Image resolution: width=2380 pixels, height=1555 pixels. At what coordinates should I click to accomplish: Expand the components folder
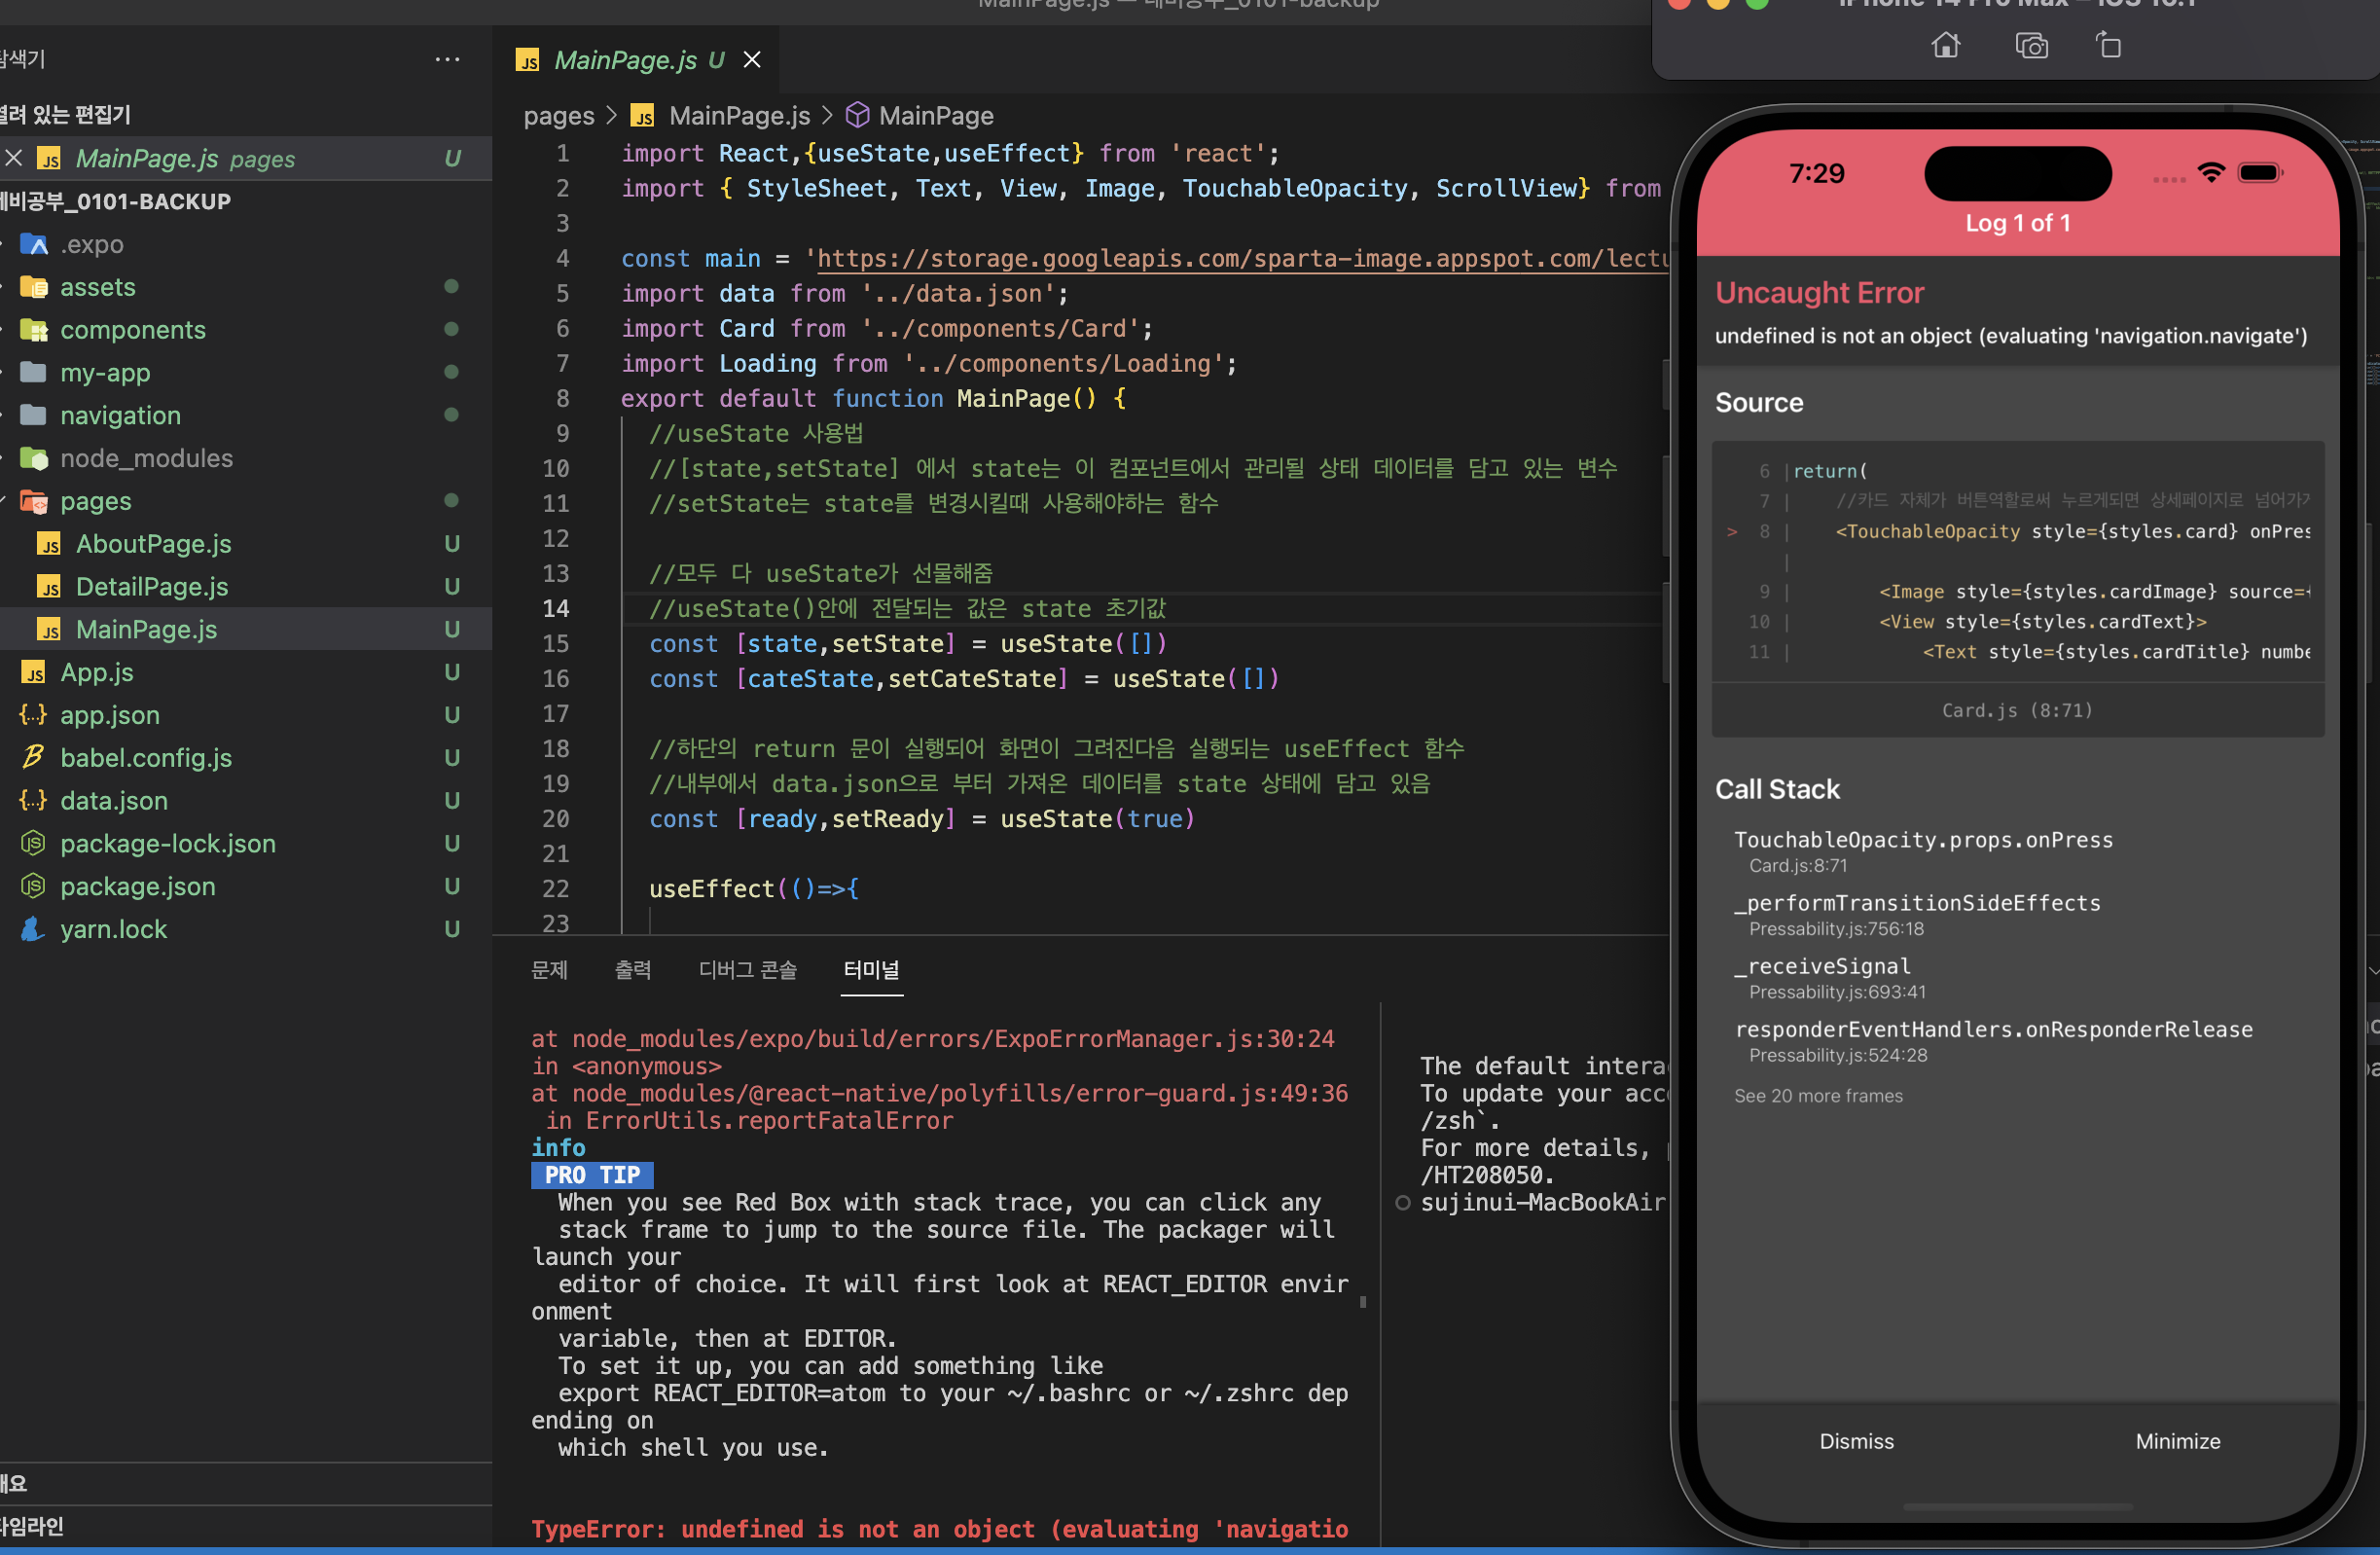click(x=133, y=330)
